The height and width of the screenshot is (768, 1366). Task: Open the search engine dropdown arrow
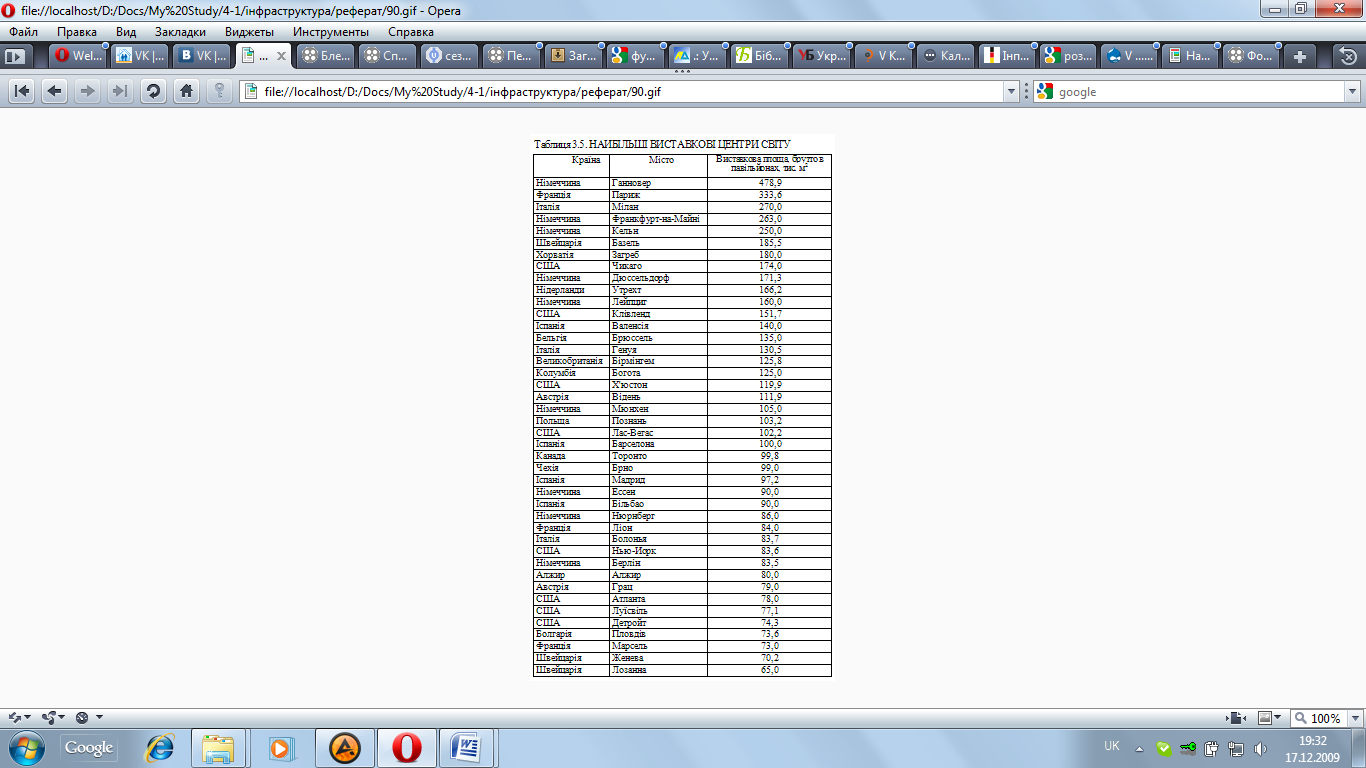click(x=1353, y=92)
